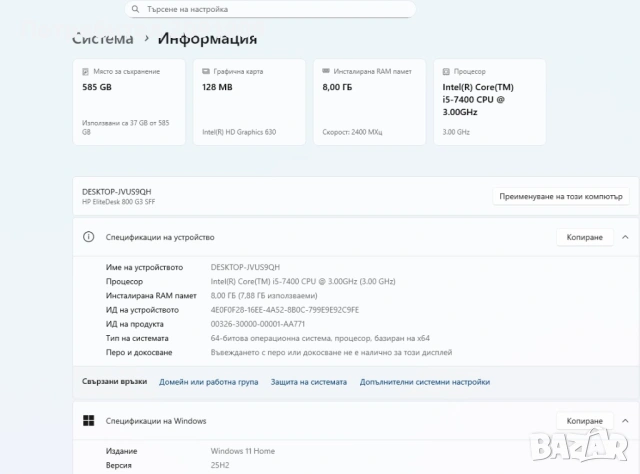Click the Версия label
640x474 pixels.
(118, 465)
